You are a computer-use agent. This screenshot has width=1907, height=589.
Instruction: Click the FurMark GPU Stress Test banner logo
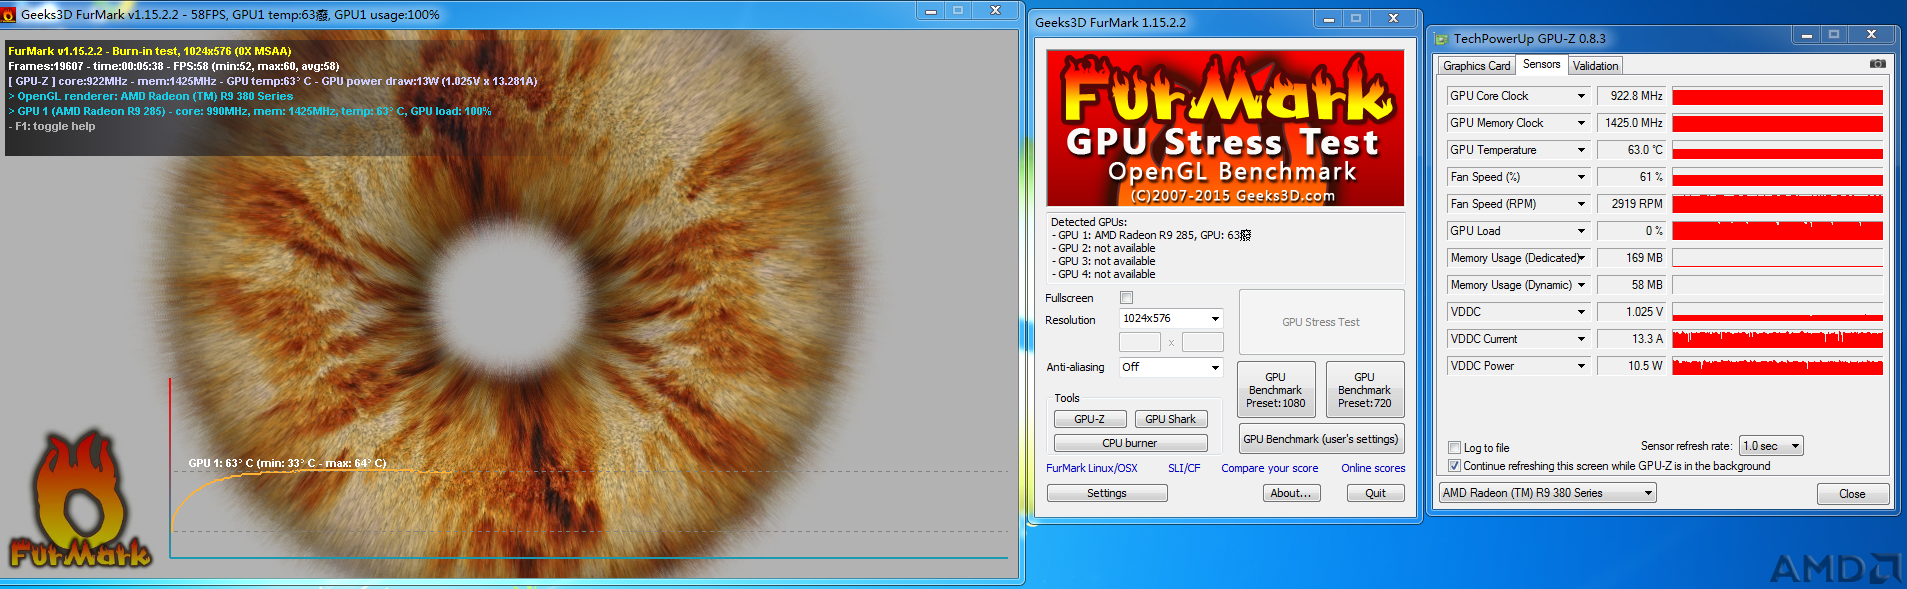[x=1225, y=128]
